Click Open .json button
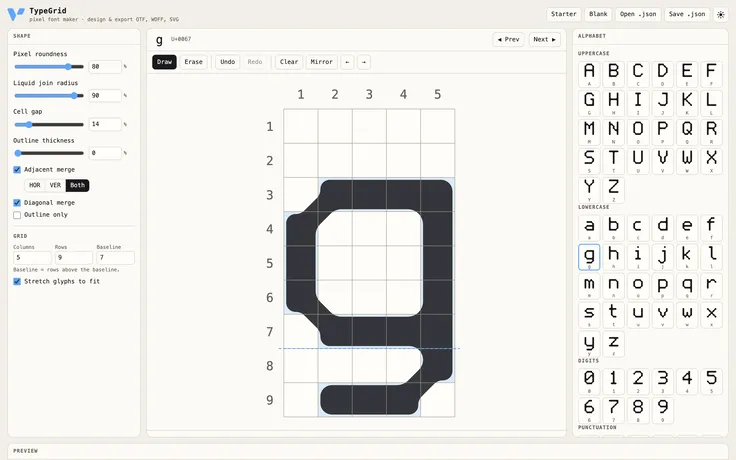 click(x=638, y=15)
